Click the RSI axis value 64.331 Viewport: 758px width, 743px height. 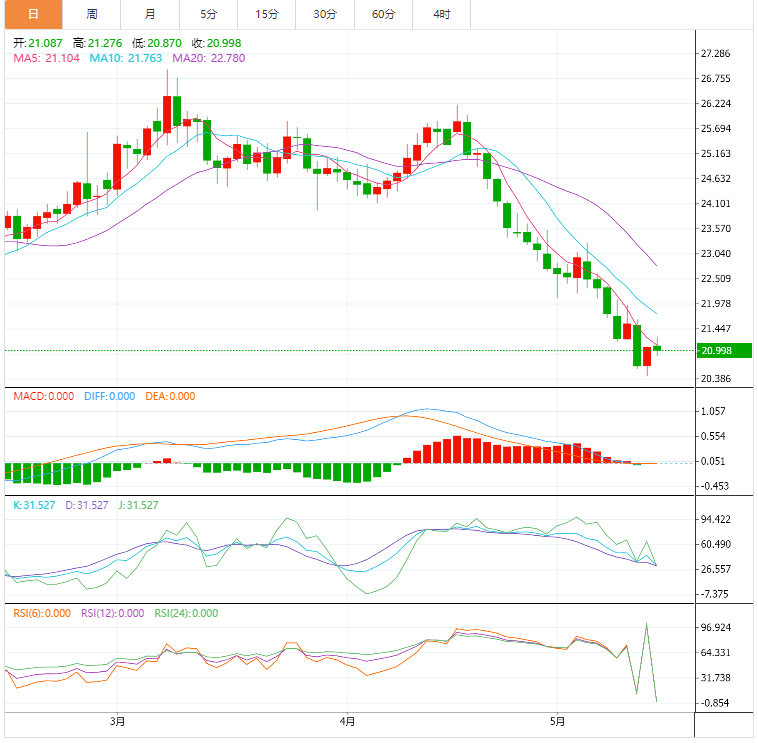(x=715, y=653)
